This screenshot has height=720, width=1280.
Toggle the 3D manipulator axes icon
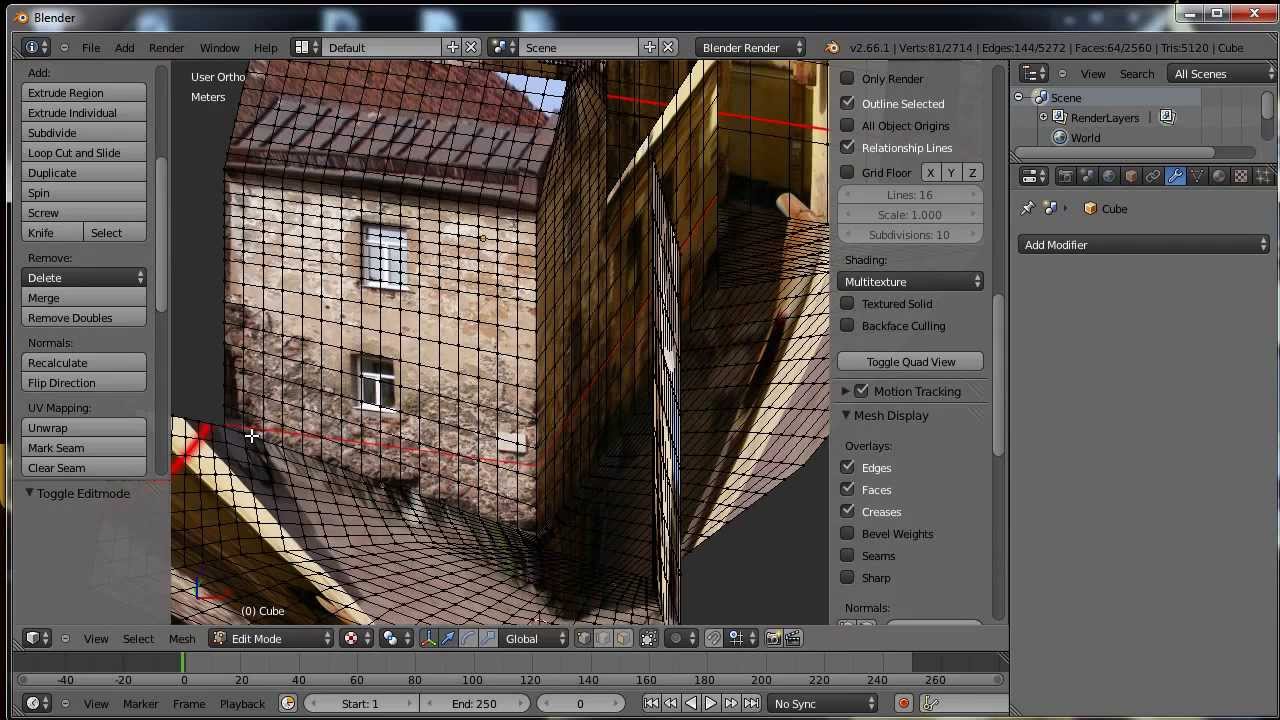coord(428,639)
